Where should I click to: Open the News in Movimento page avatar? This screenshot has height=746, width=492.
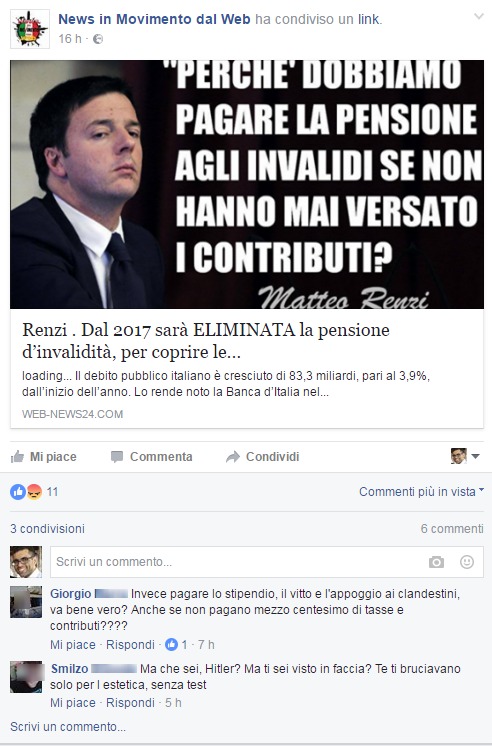click(x=30, y=29)
